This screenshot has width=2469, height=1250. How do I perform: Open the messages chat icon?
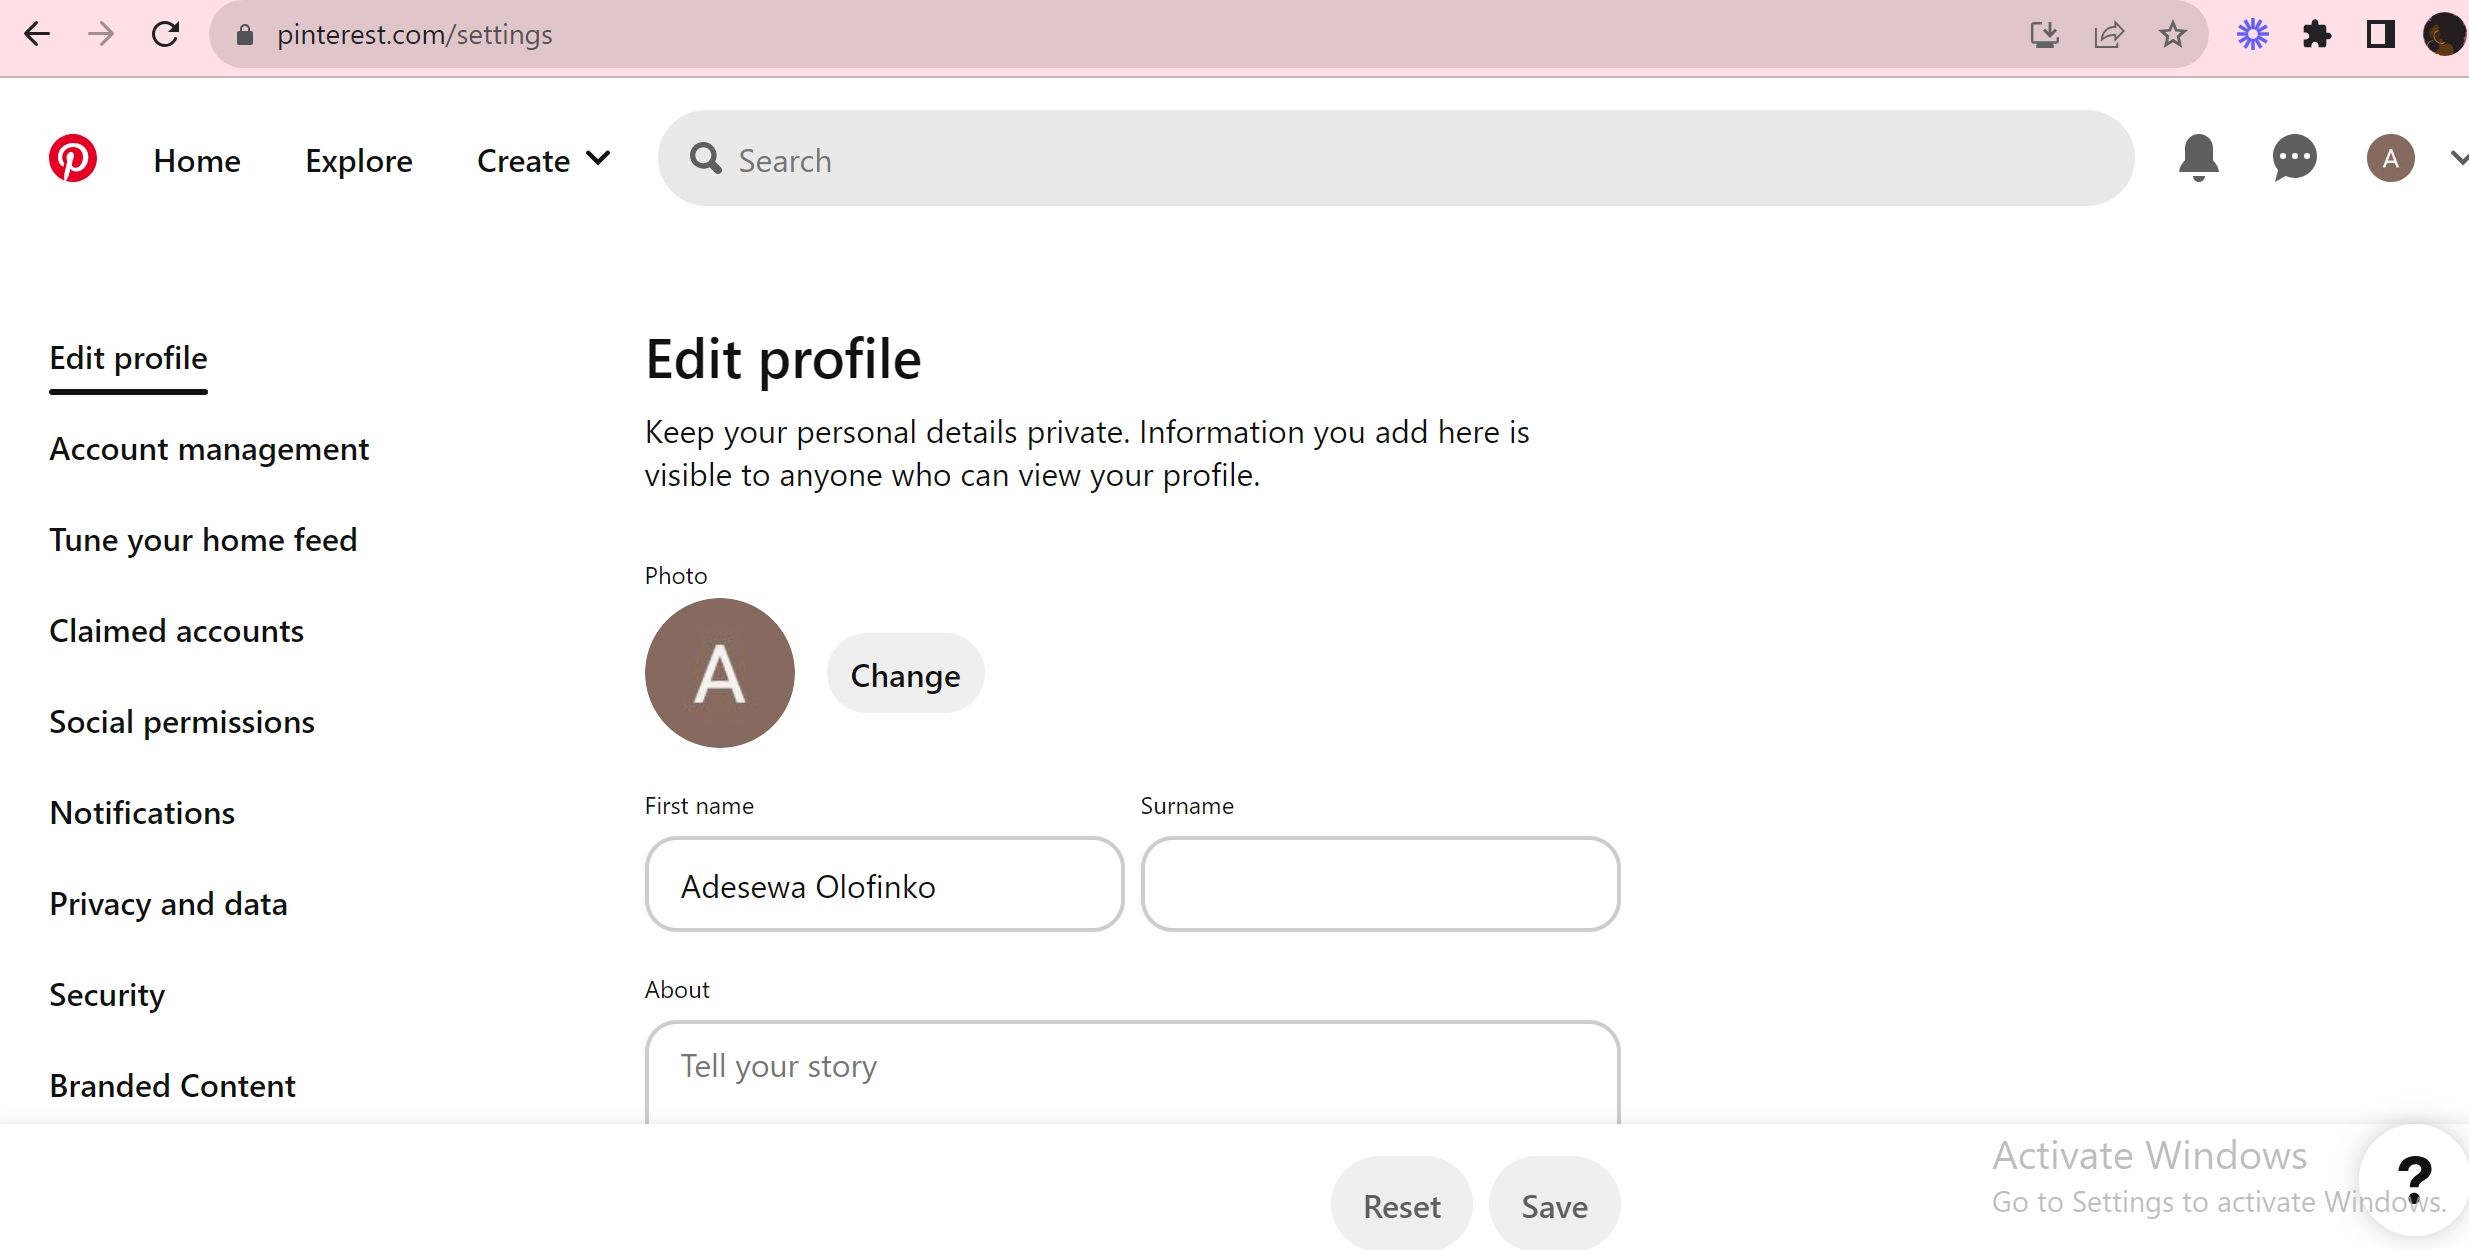pyautogui.click(x=2293, y=157)
